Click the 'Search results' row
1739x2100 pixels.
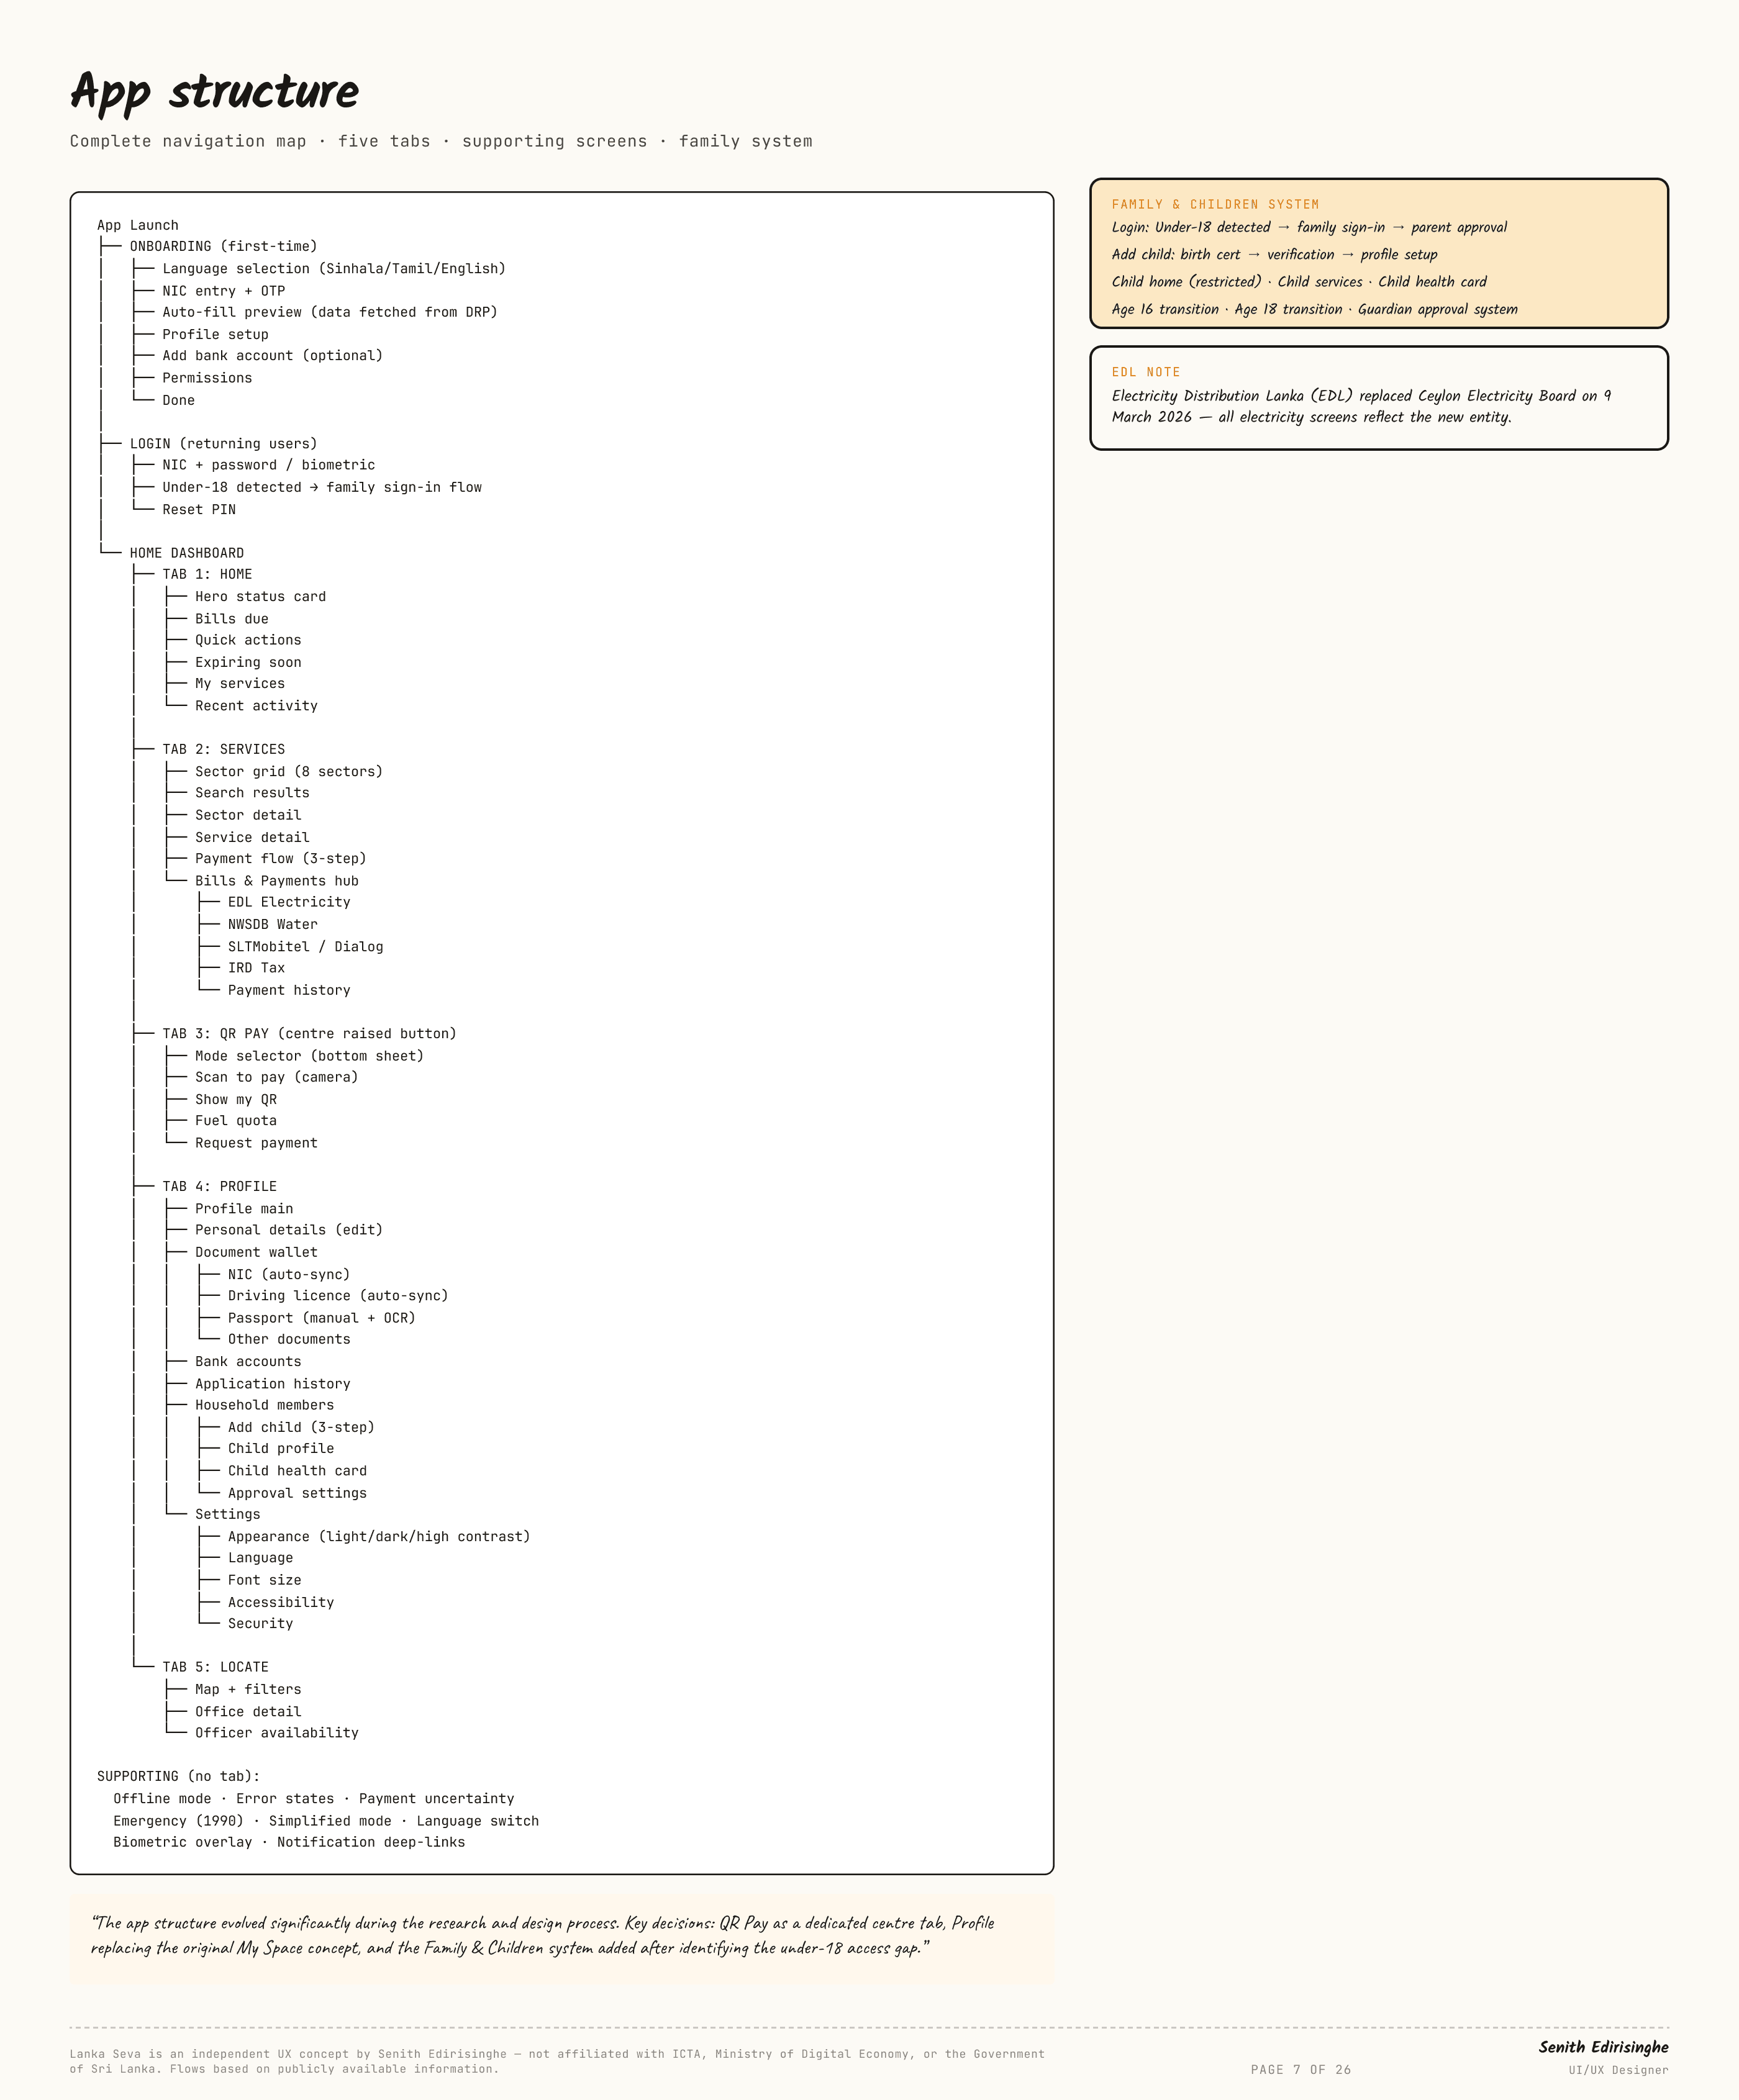[x=252, y=793]
